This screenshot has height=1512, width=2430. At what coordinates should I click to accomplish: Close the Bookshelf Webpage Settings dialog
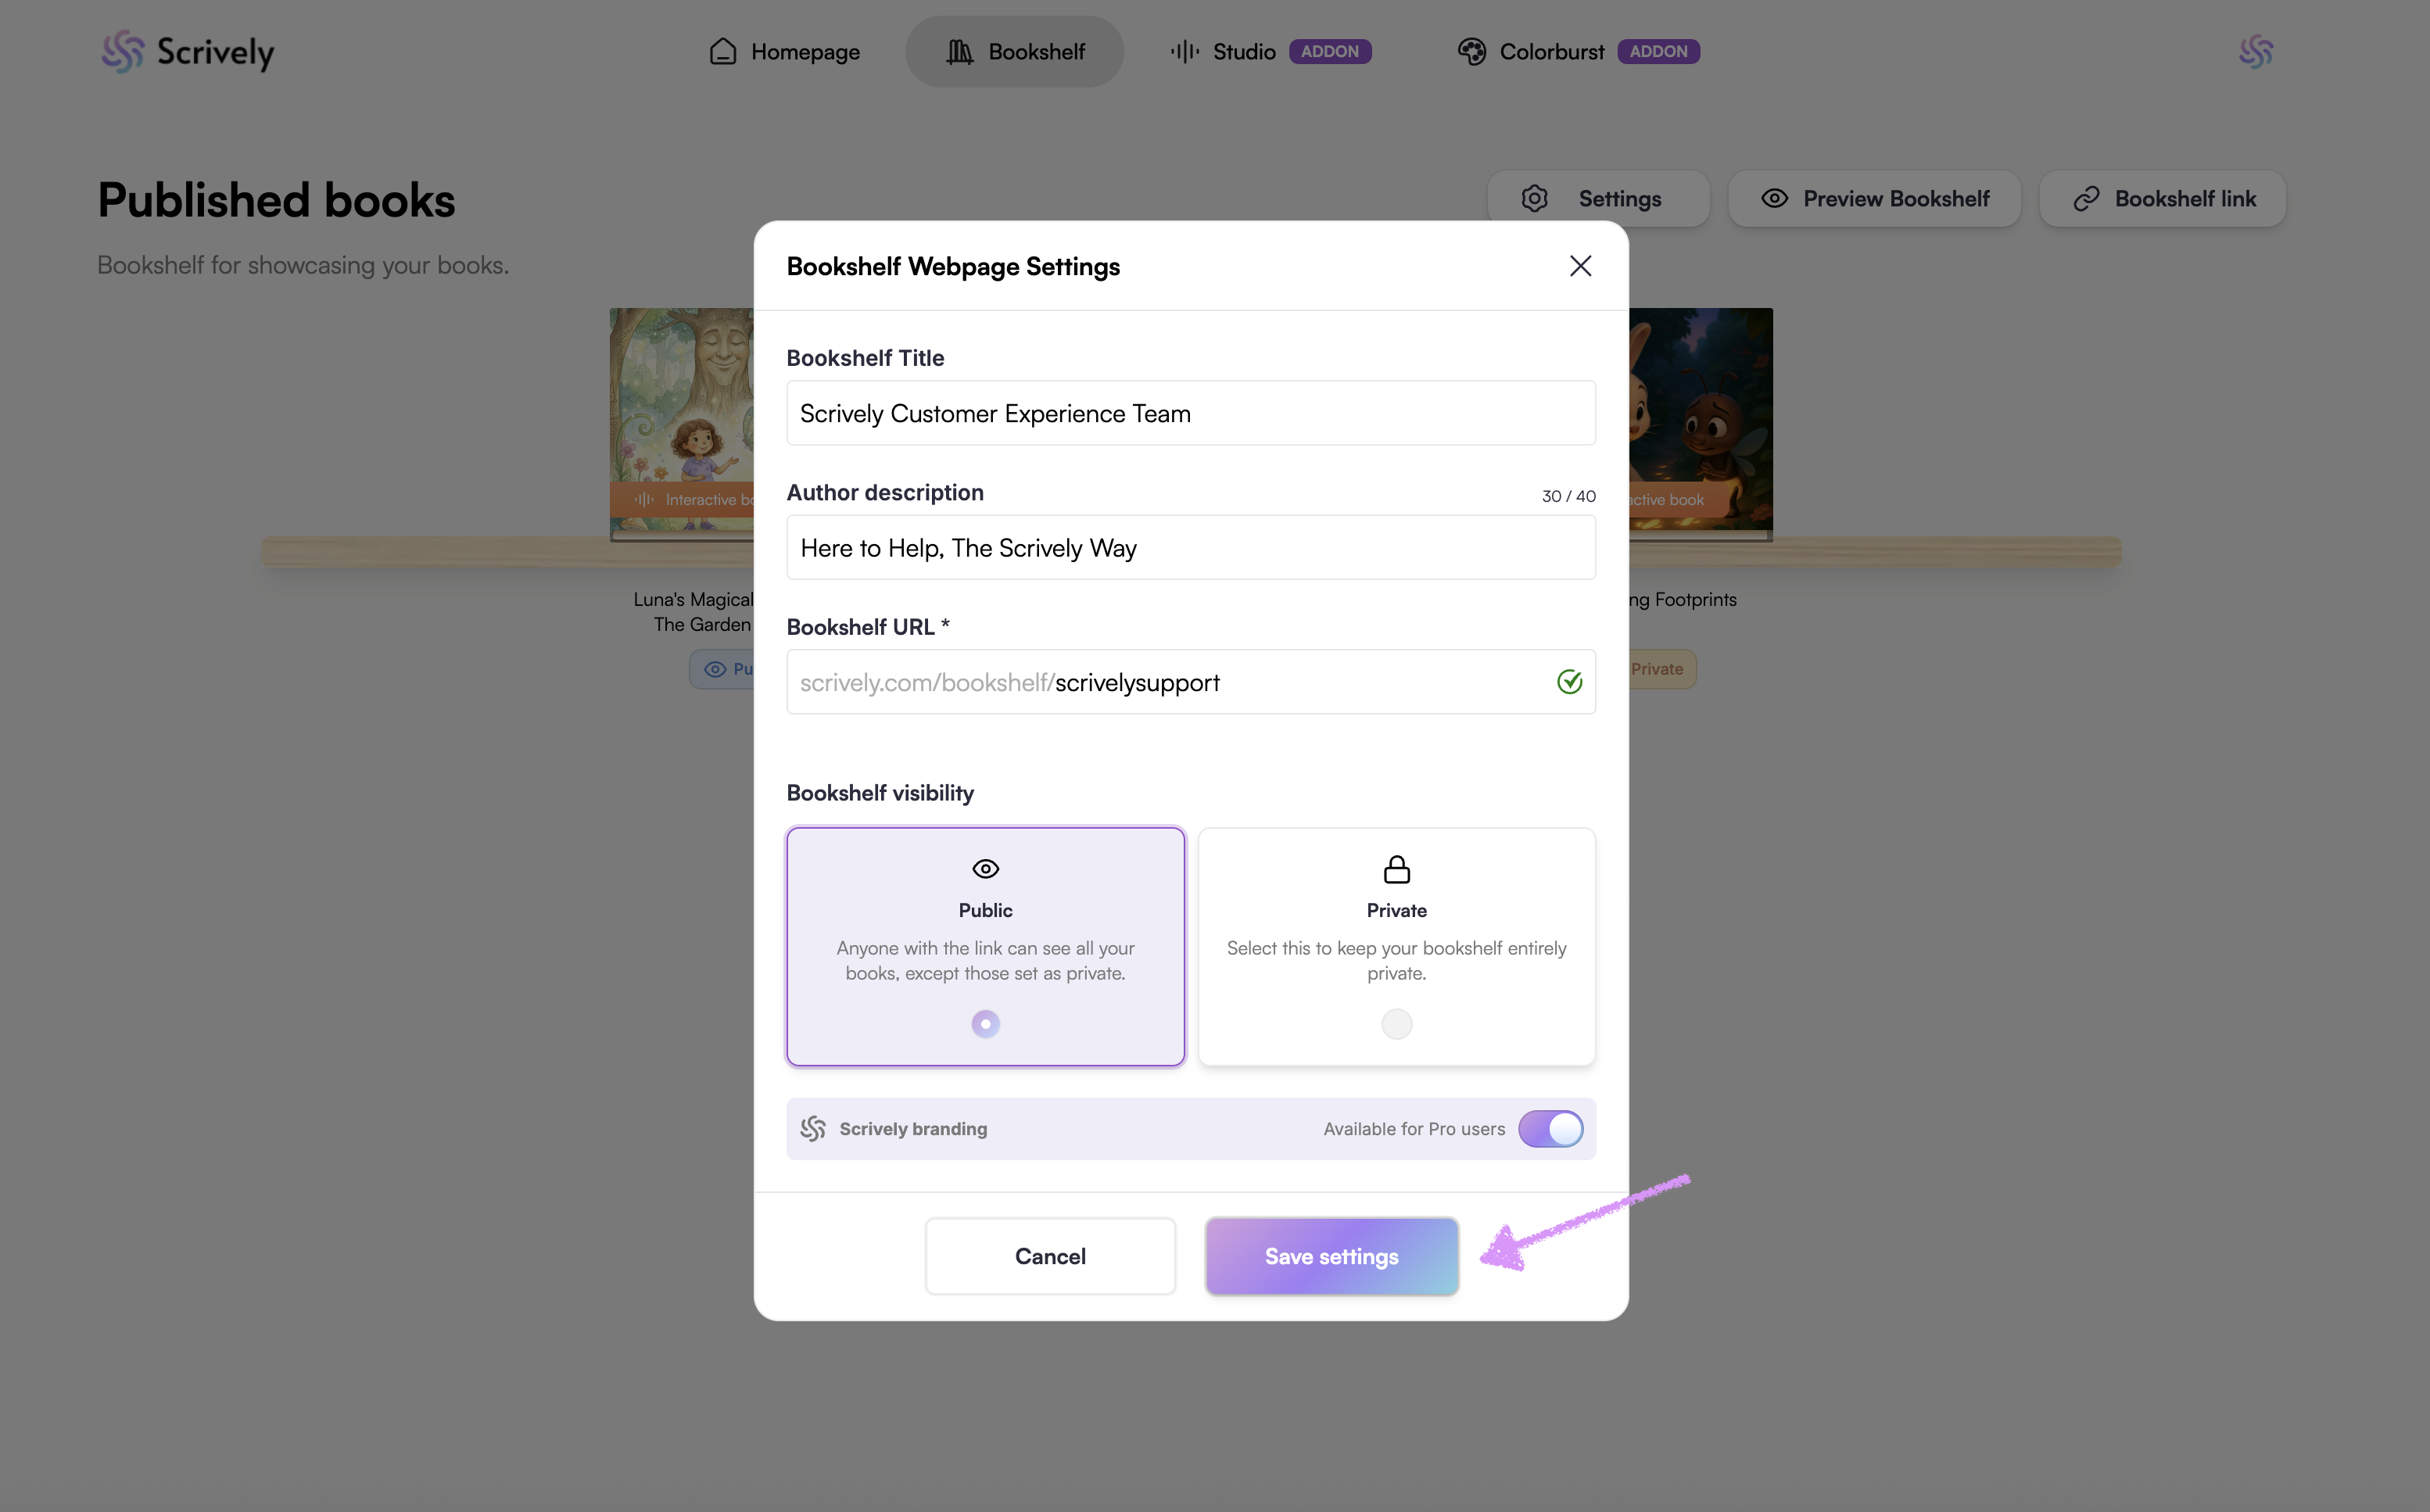[1580, 266]
